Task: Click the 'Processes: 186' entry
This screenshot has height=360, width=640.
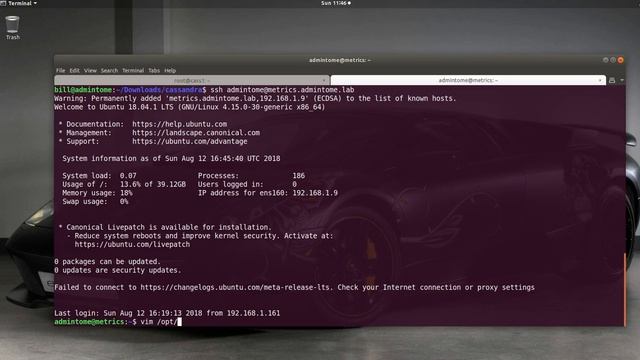Action: 251,176
